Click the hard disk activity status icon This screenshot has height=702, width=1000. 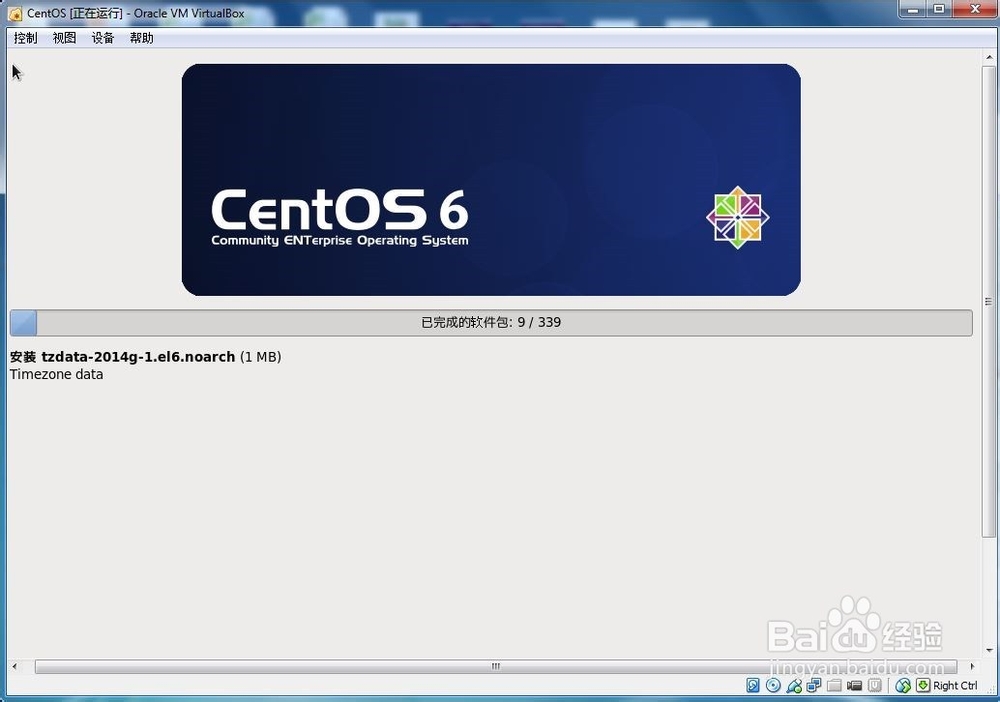tap(753, 685)
